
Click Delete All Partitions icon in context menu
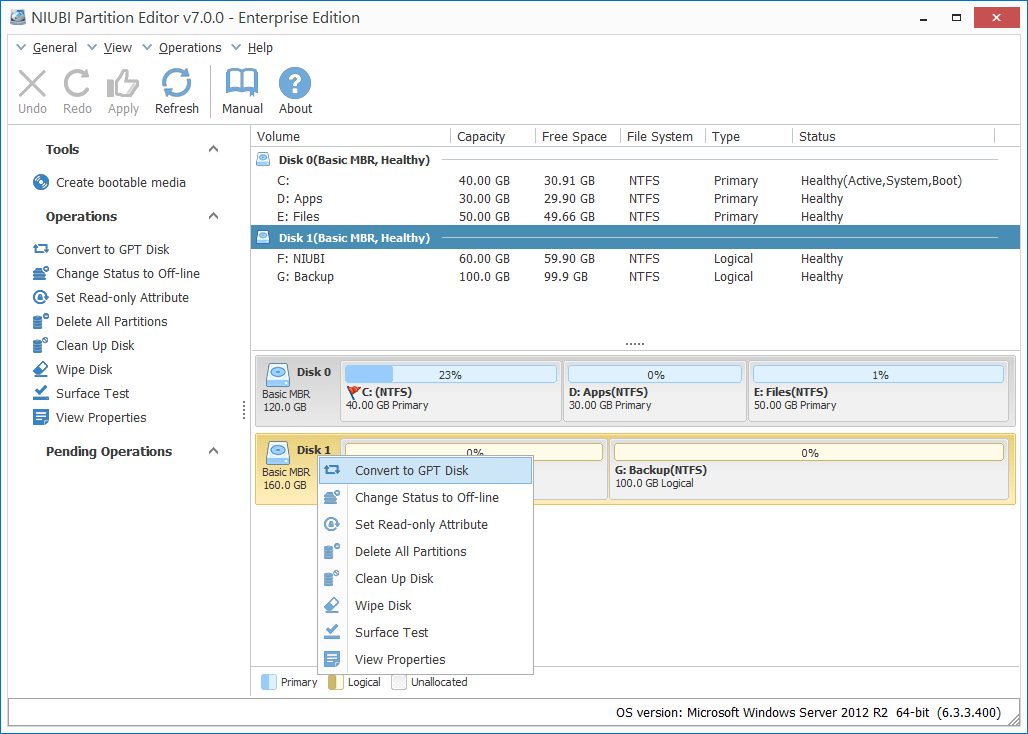pyautogui.click(x=332, y=551)
